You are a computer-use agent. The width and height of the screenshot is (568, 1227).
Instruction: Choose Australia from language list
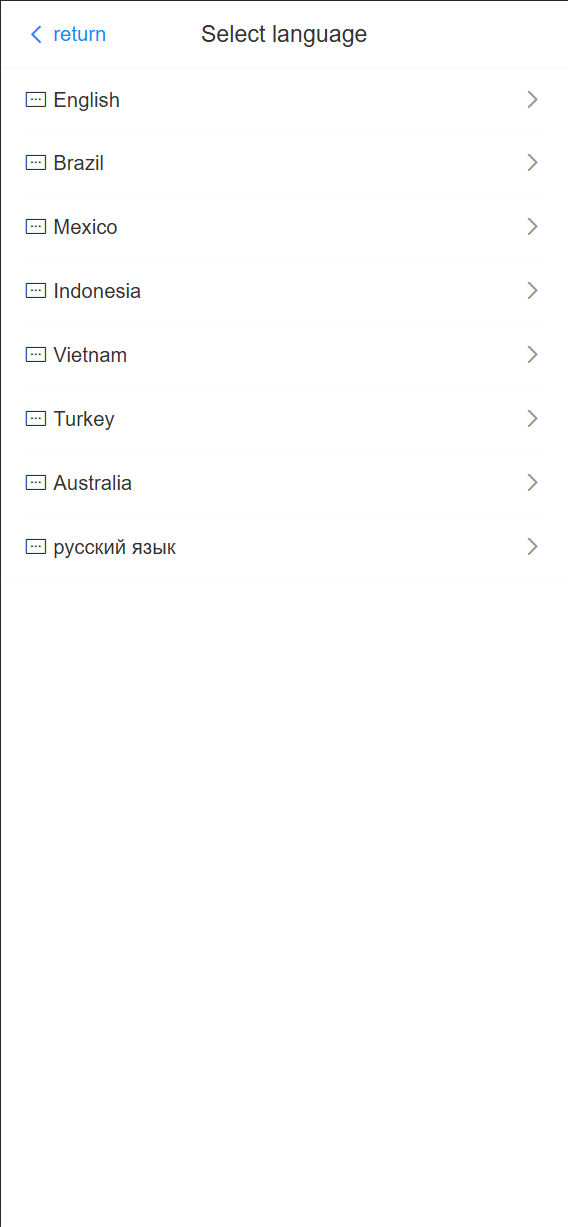[x=284, y=483]
